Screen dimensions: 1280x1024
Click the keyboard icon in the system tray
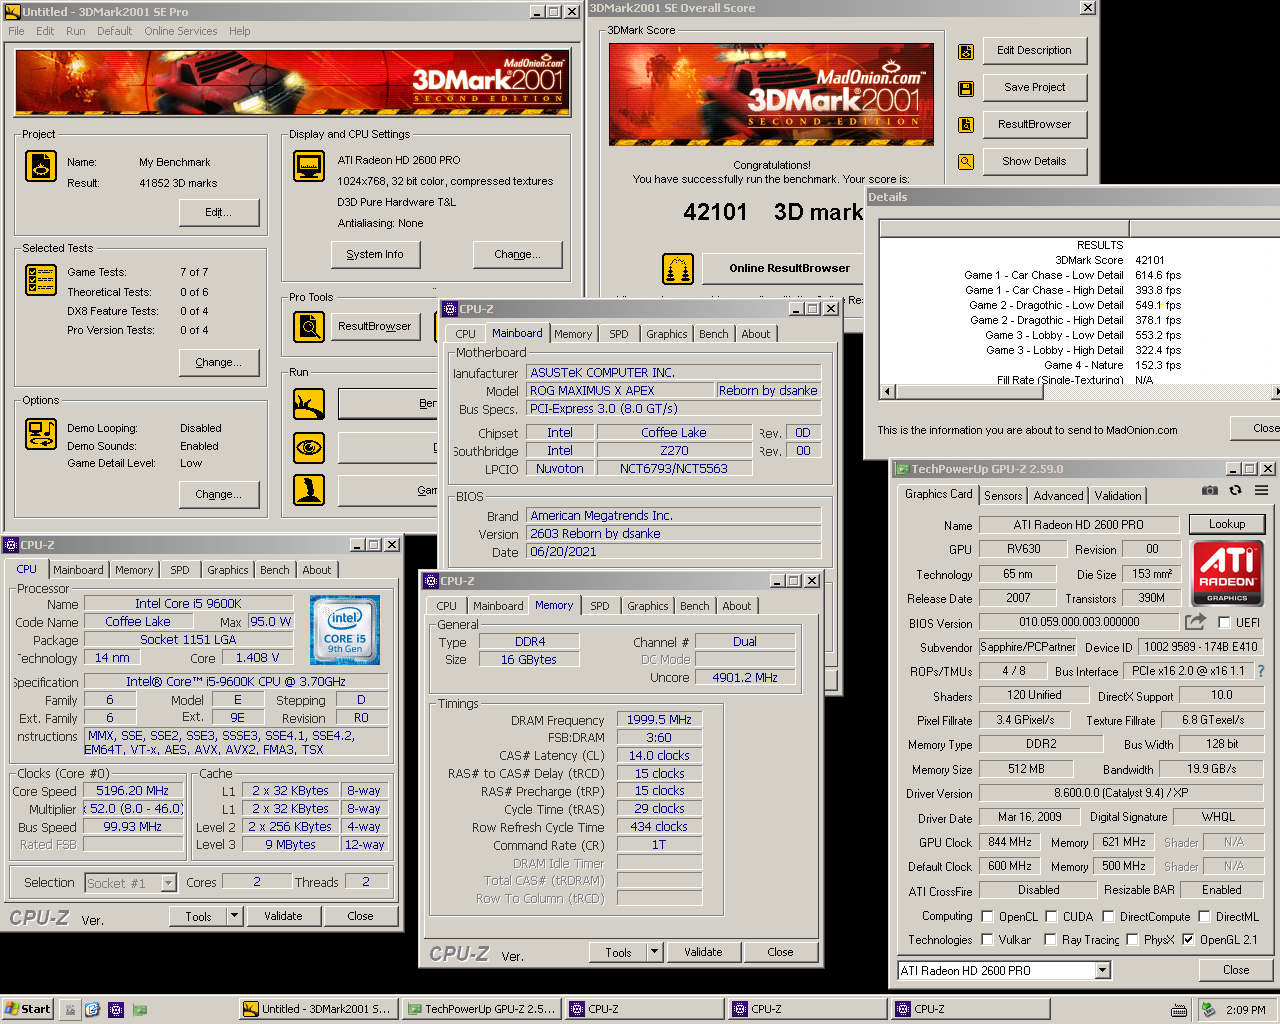click(x=1179, y=1010)
